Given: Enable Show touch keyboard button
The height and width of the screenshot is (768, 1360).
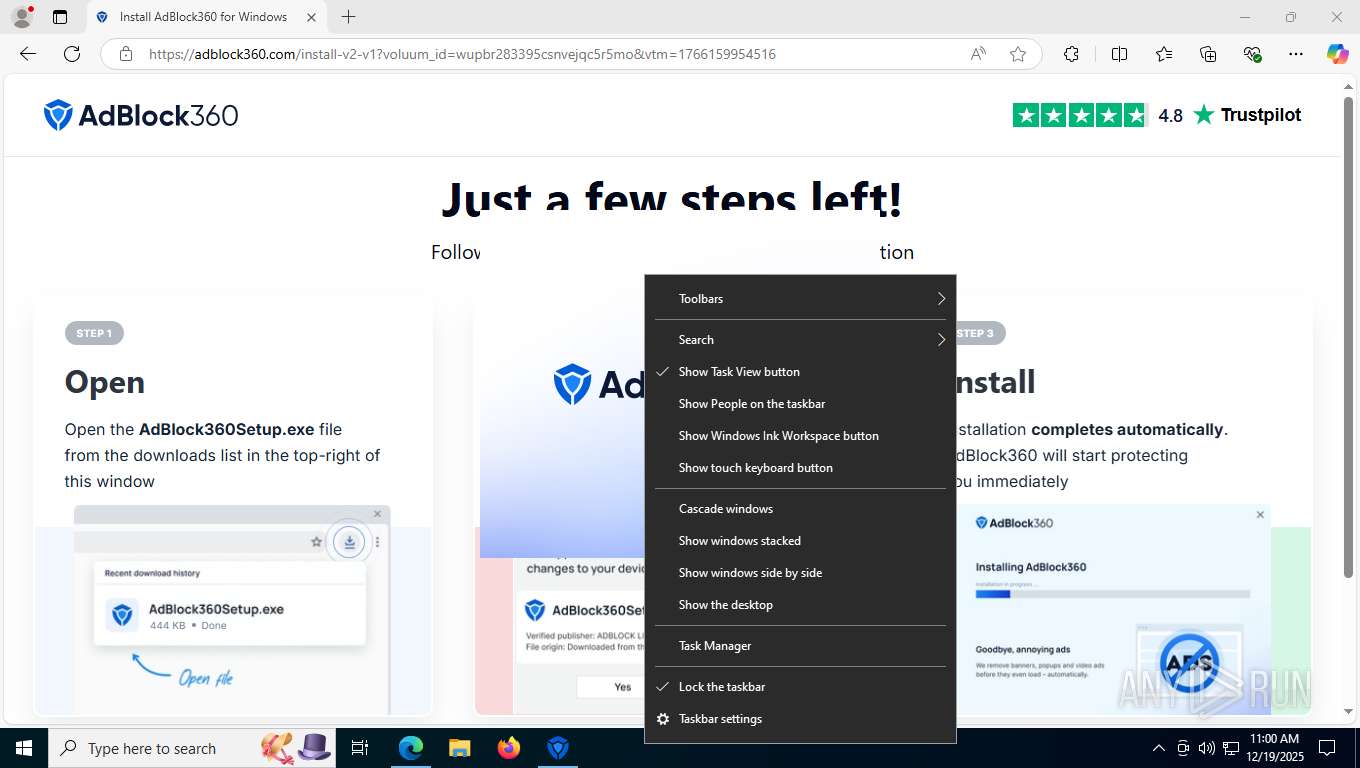Looking at the screenshot, I should click(x=800, y=468).
